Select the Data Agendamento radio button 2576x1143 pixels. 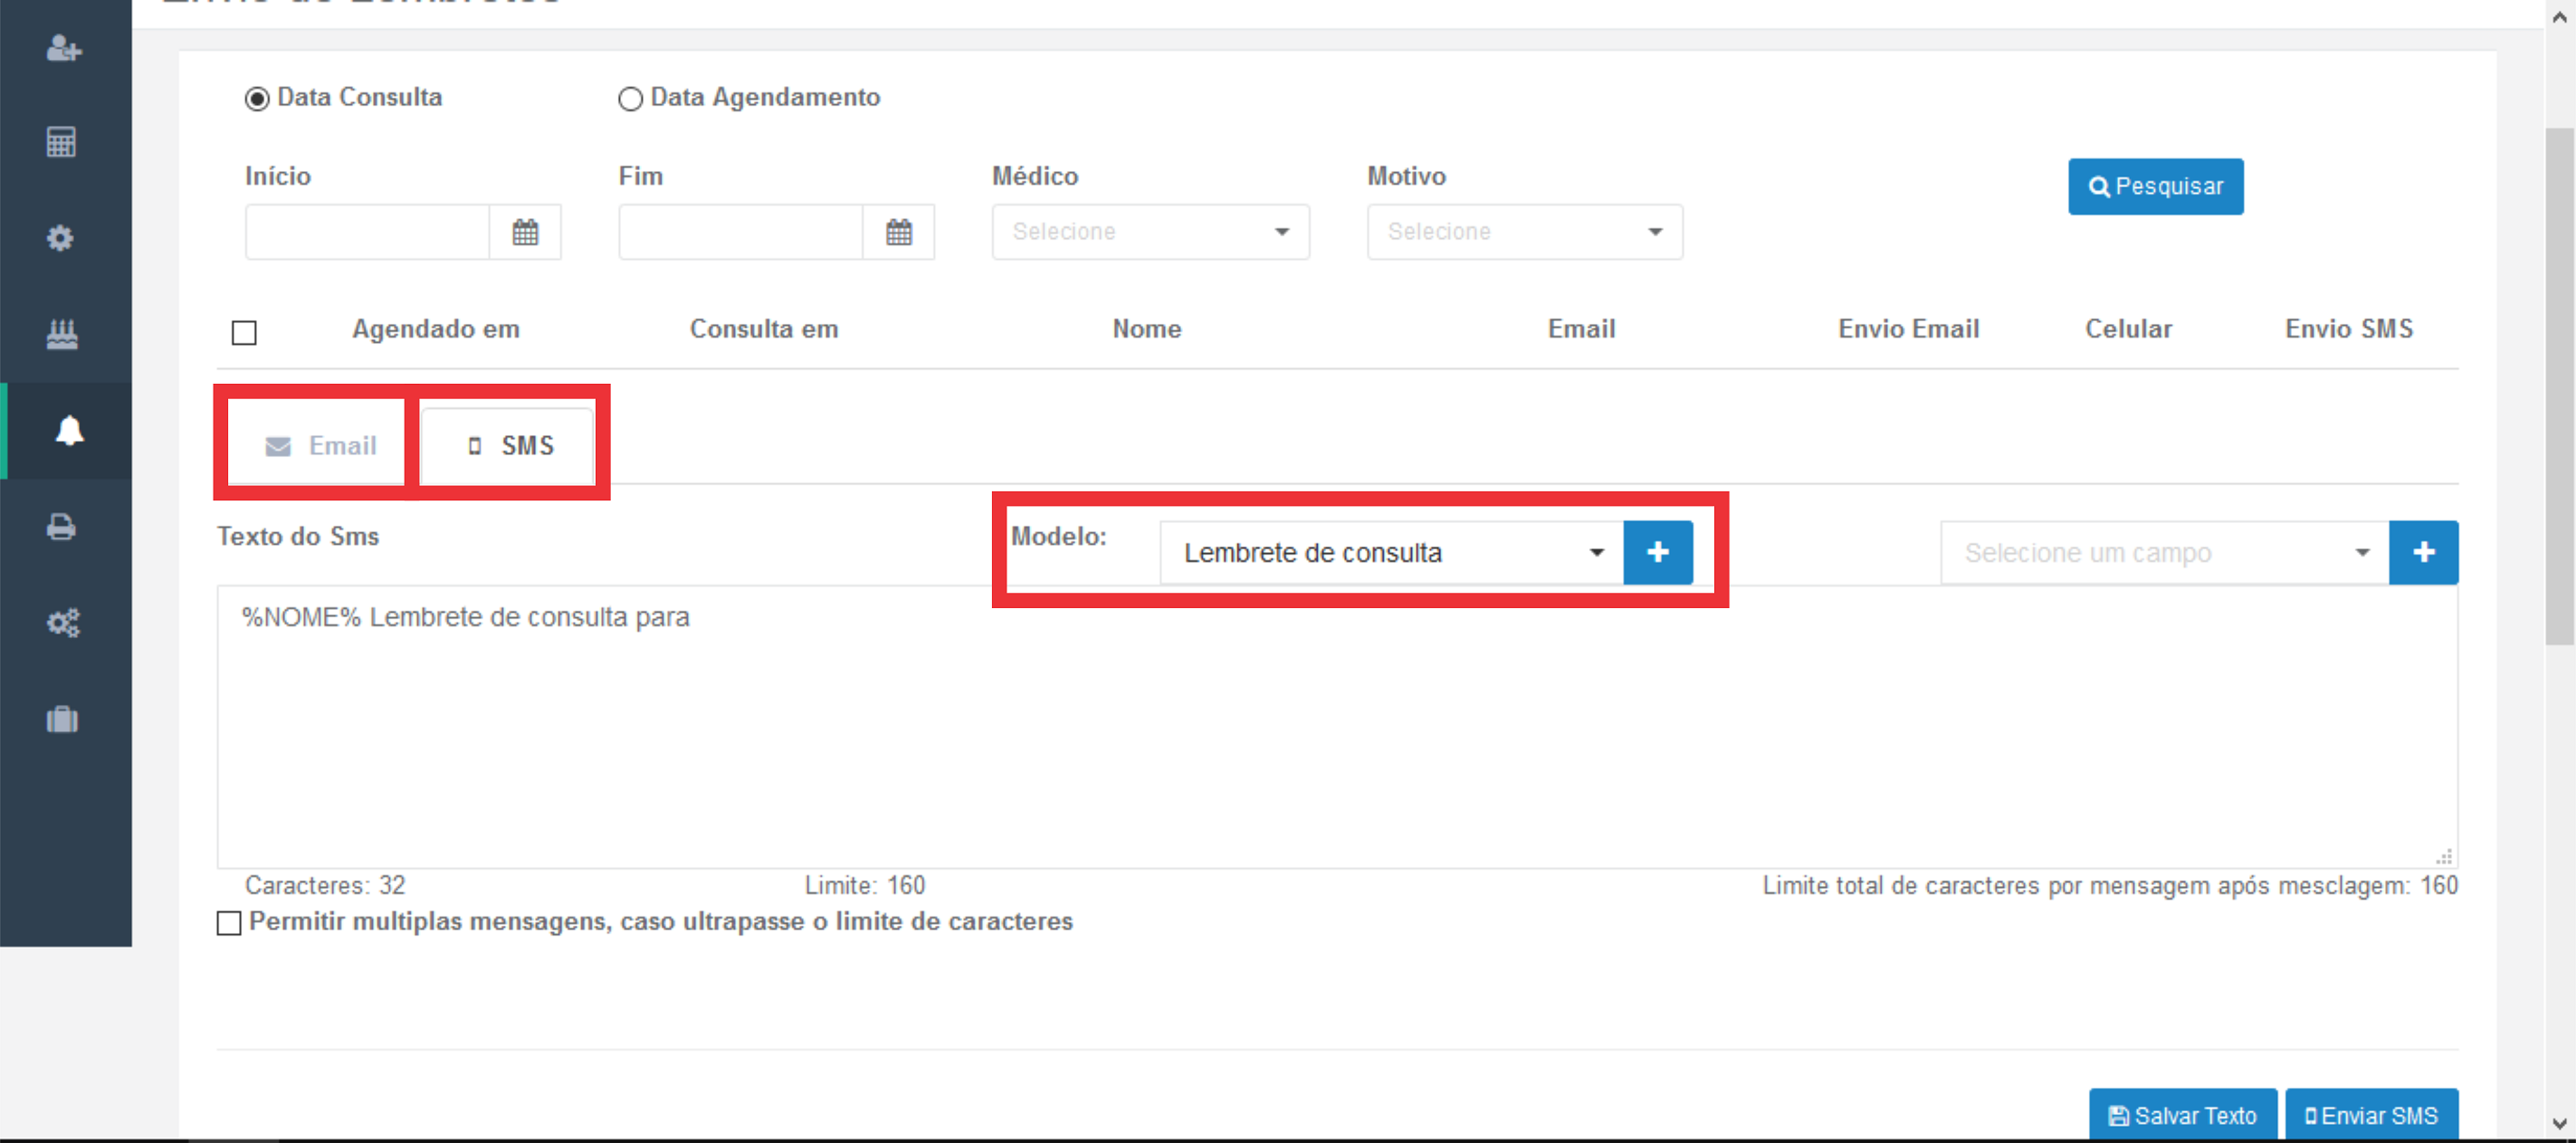[x=630, y=99]
